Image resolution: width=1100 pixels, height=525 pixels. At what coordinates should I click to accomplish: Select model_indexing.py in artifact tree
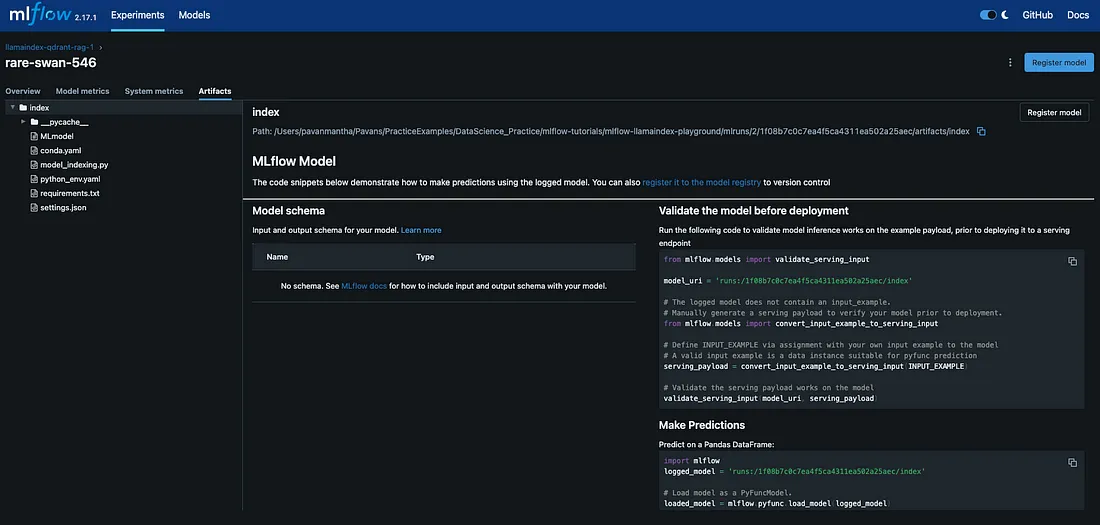74,165
